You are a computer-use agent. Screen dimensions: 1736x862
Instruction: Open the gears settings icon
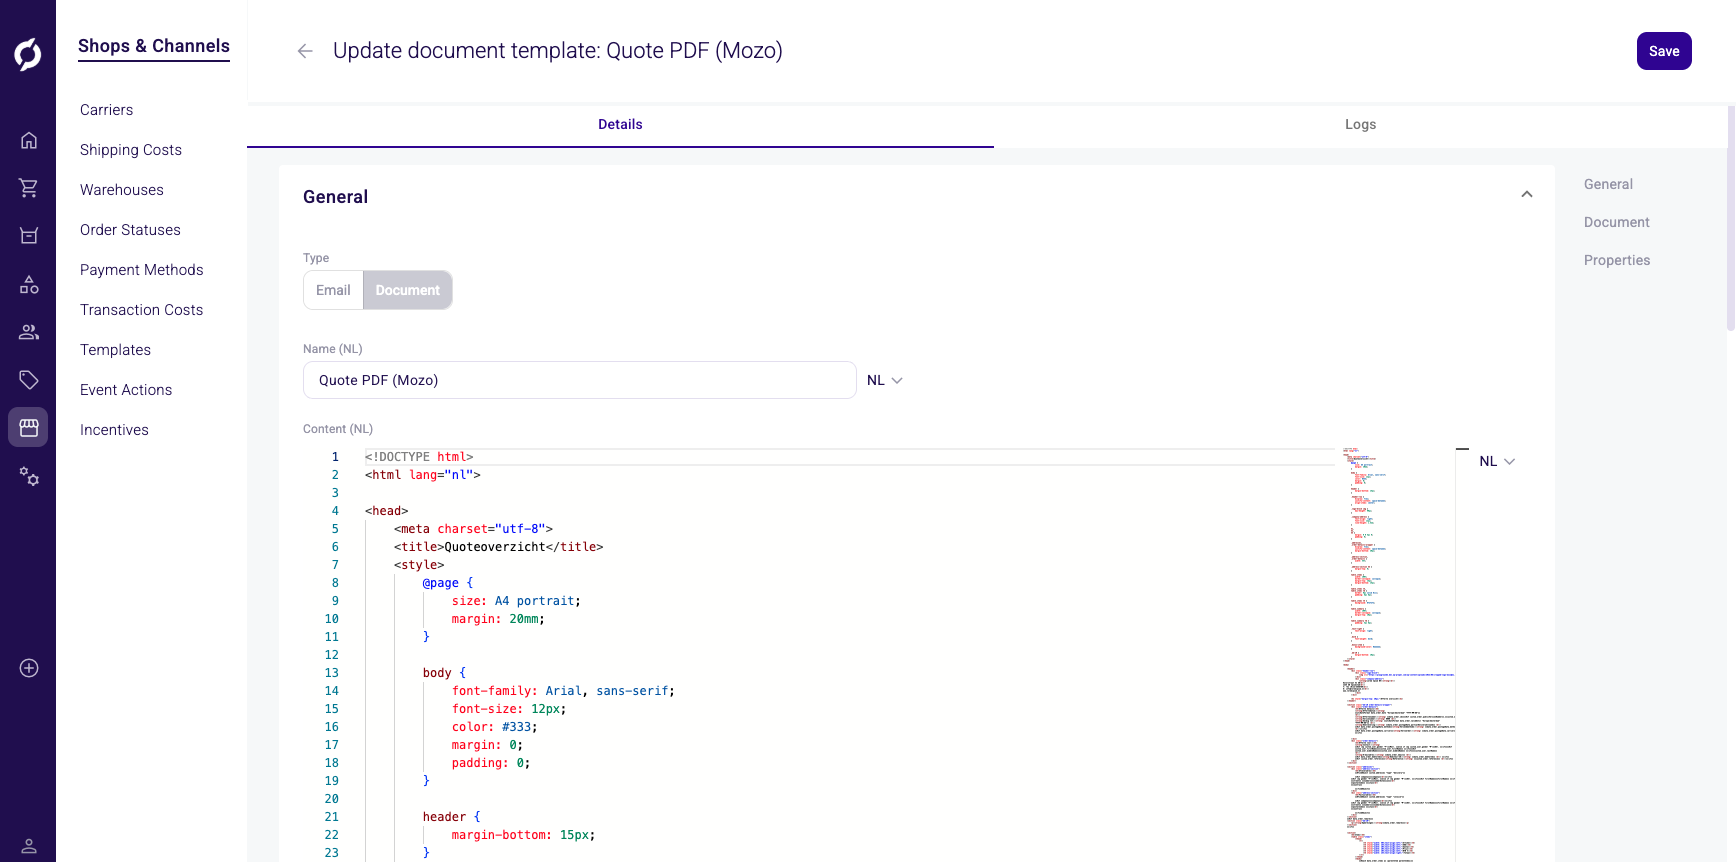click(x=29, y=476)
